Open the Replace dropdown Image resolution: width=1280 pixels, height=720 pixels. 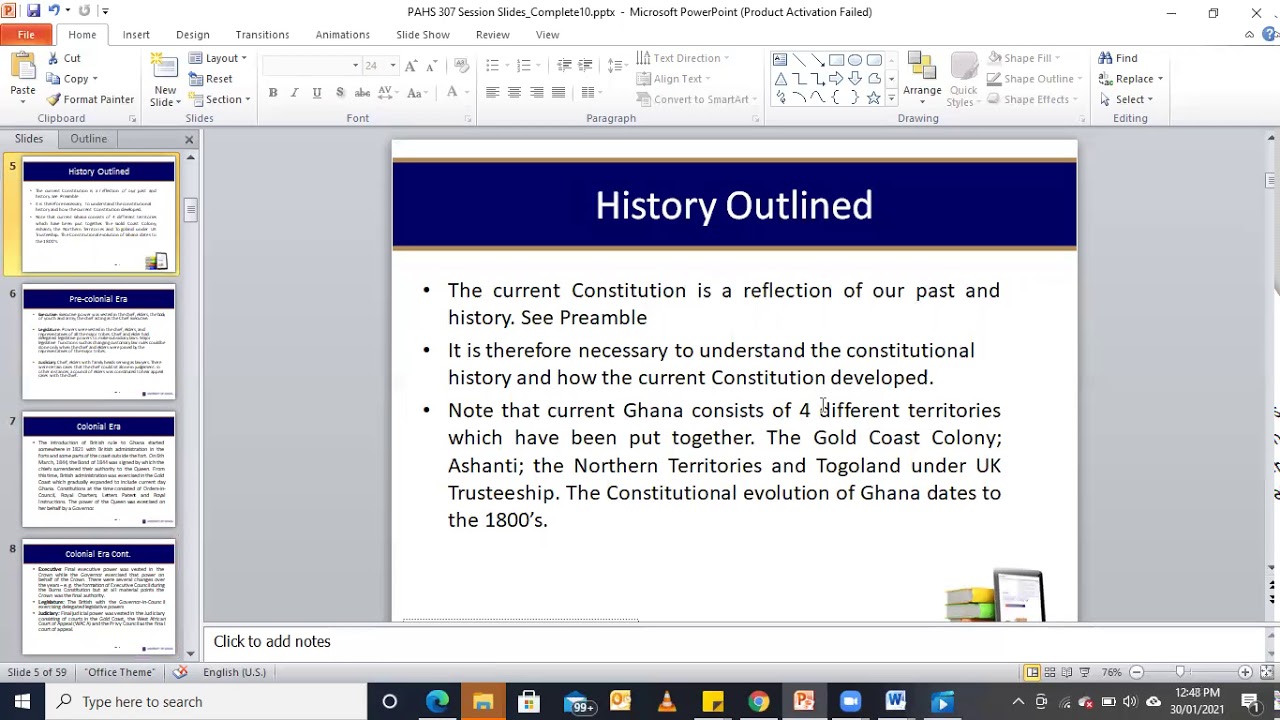pos(1131,79)
